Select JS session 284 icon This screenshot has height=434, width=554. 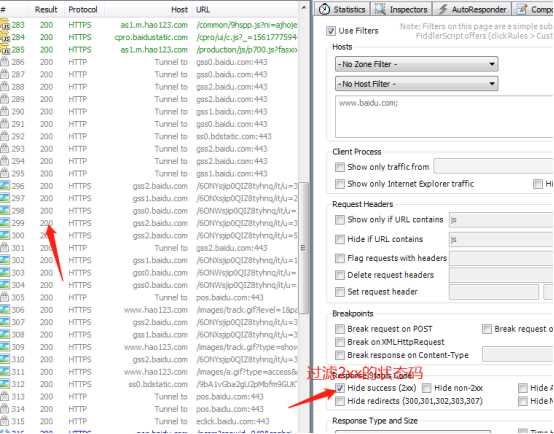[x=5, y=37]
